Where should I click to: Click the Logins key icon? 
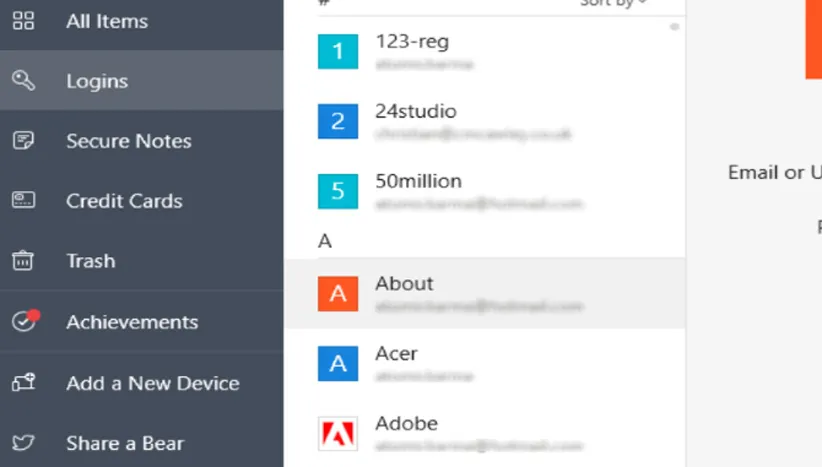(x=23, y=81)
